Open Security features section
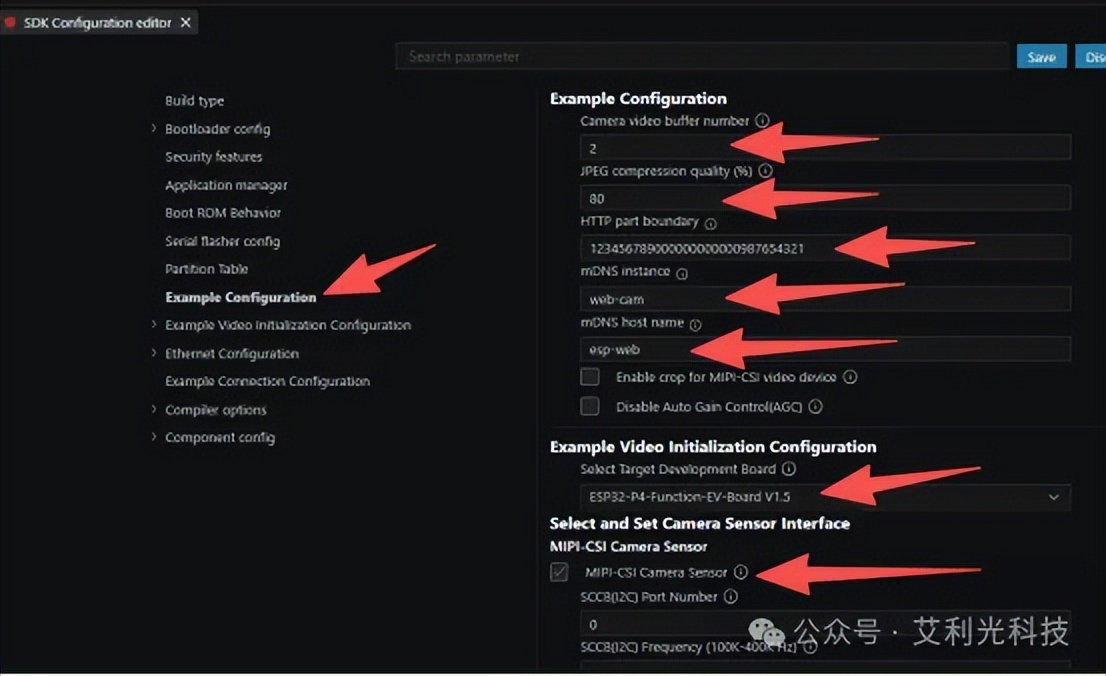Screen dimensions: 1106x676 (214, 157)
